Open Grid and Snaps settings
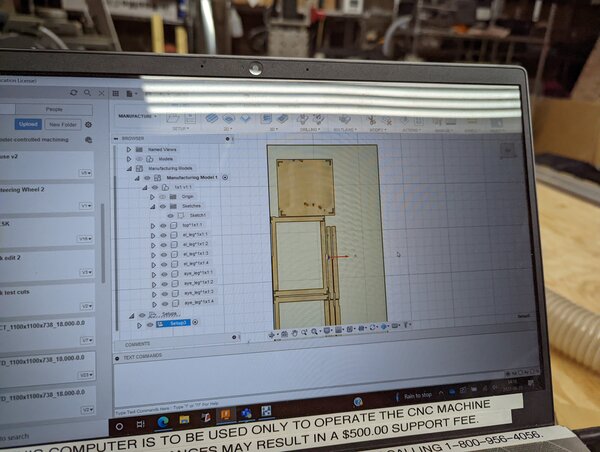Viewport: 600px width, 452px height. (x=339, y=330)
